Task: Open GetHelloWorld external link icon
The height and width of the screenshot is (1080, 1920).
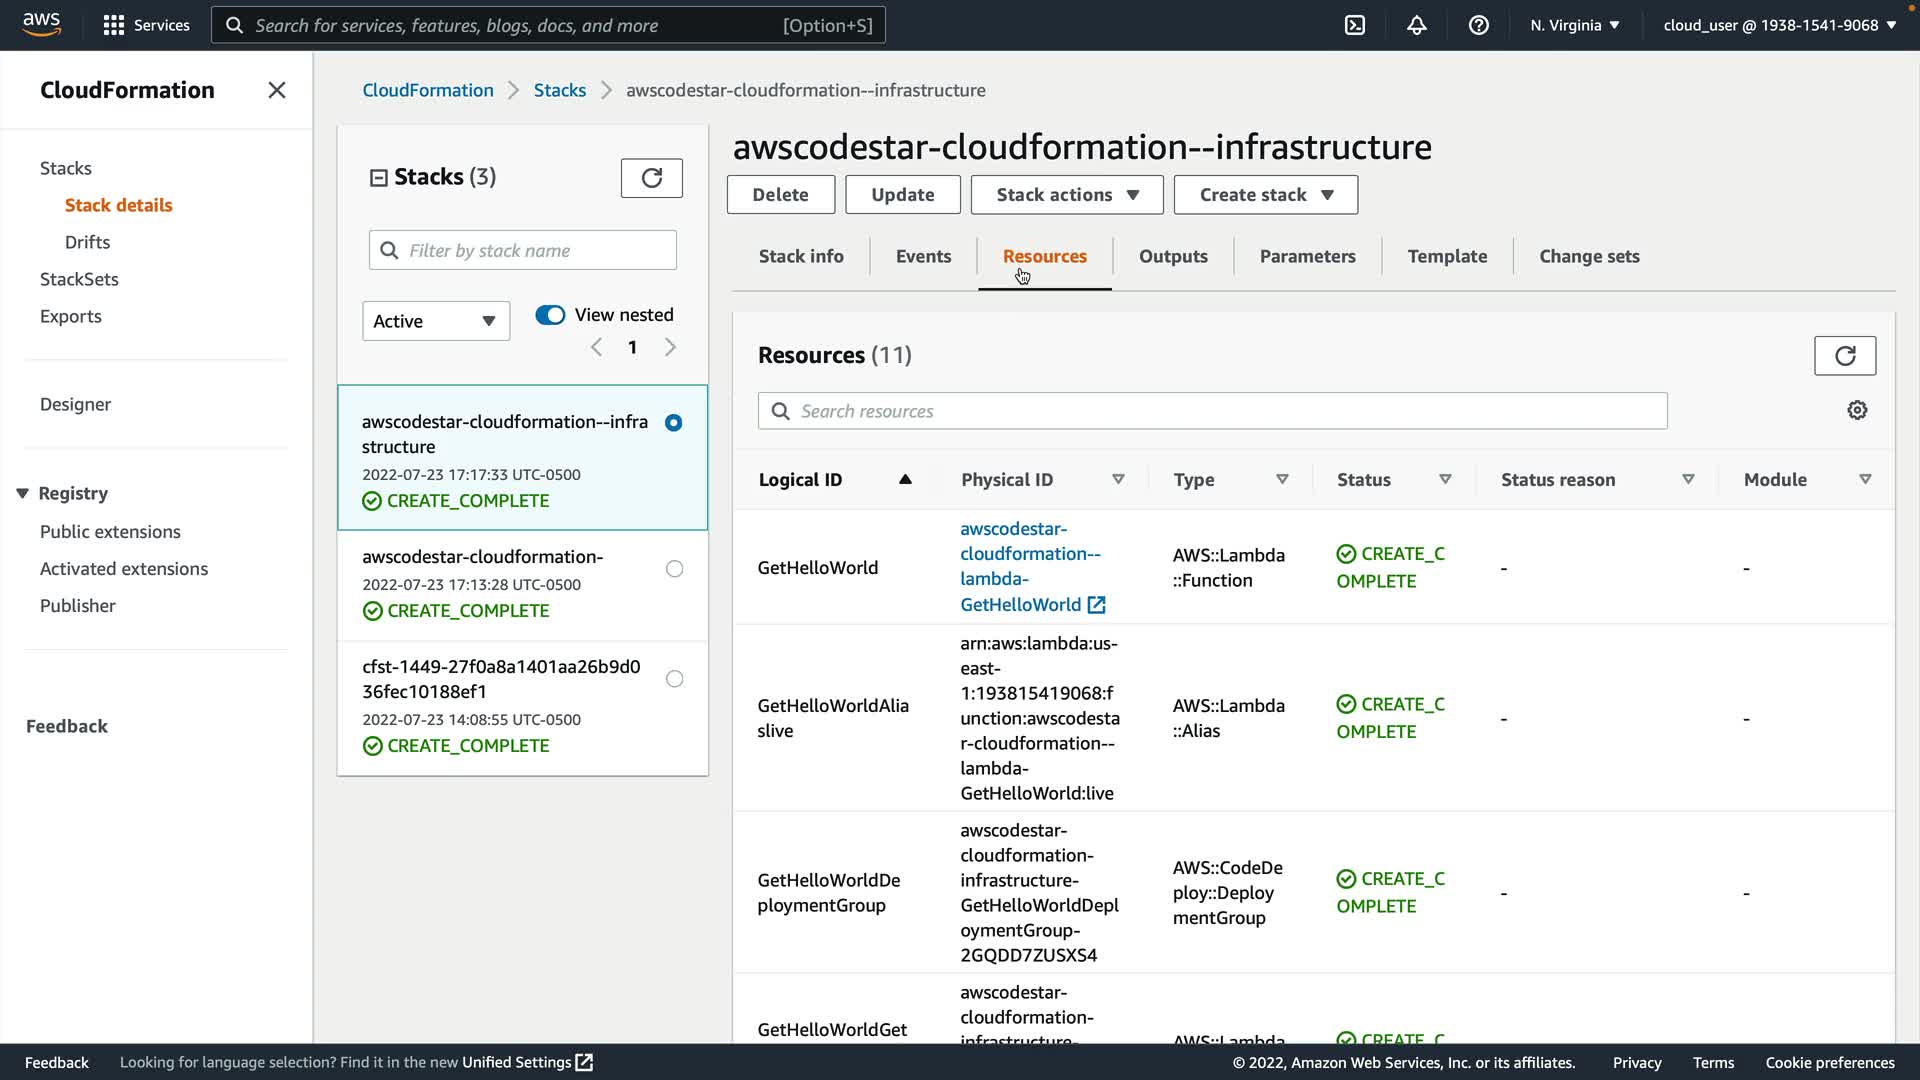Action: pyautogui.click(x=1097, y=605)
